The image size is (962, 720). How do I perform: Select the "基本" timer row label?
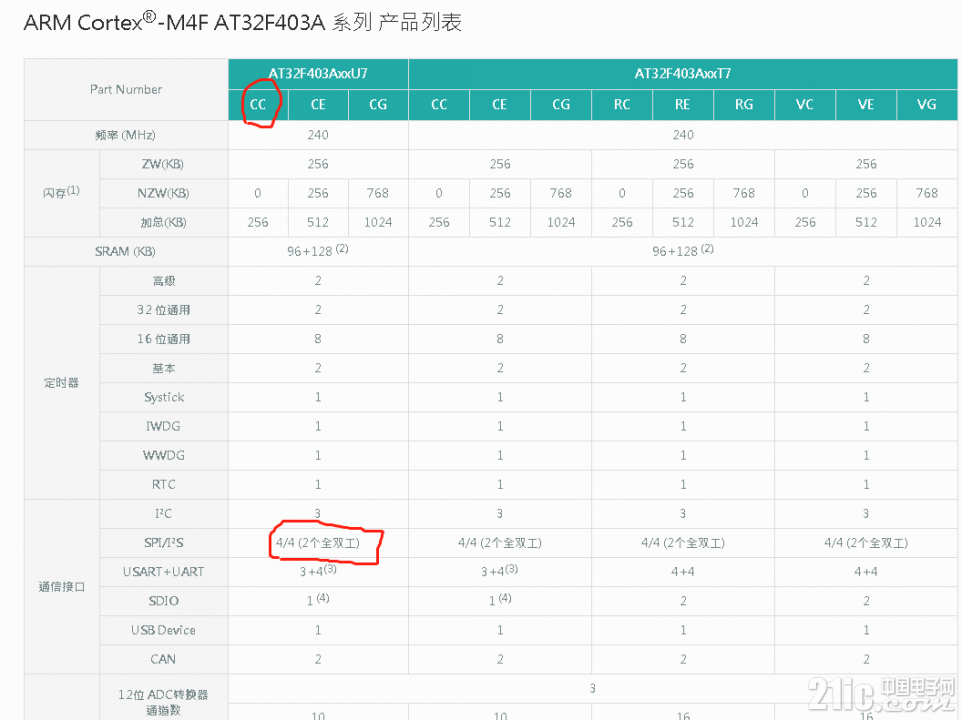point(164,368)
